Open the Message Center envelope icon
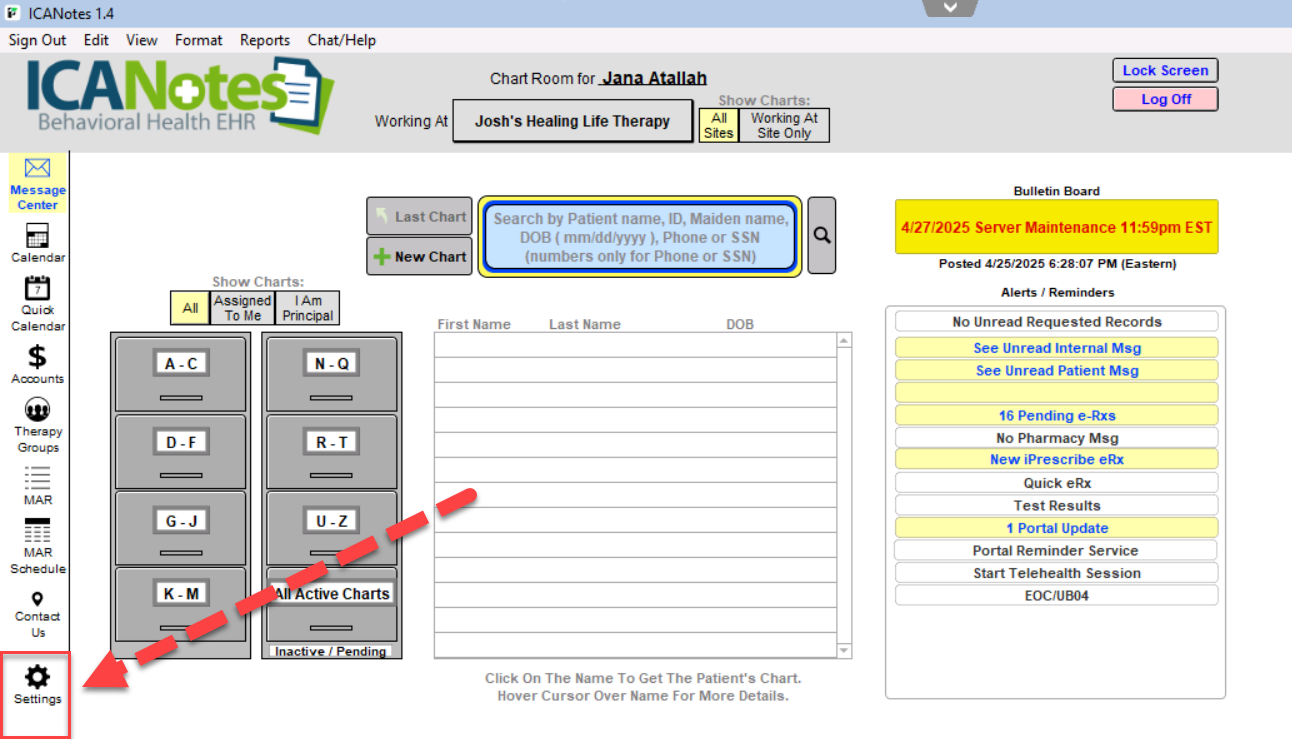Screen dimensions: 1292x739 tap(37, 169)
